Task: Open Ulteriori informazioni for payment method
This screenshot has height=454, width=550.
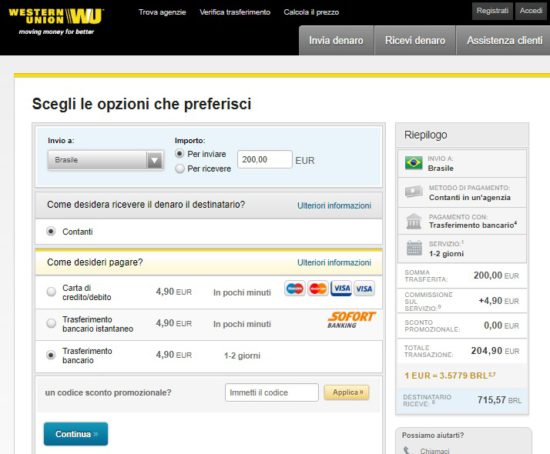Action: (334, 262)
